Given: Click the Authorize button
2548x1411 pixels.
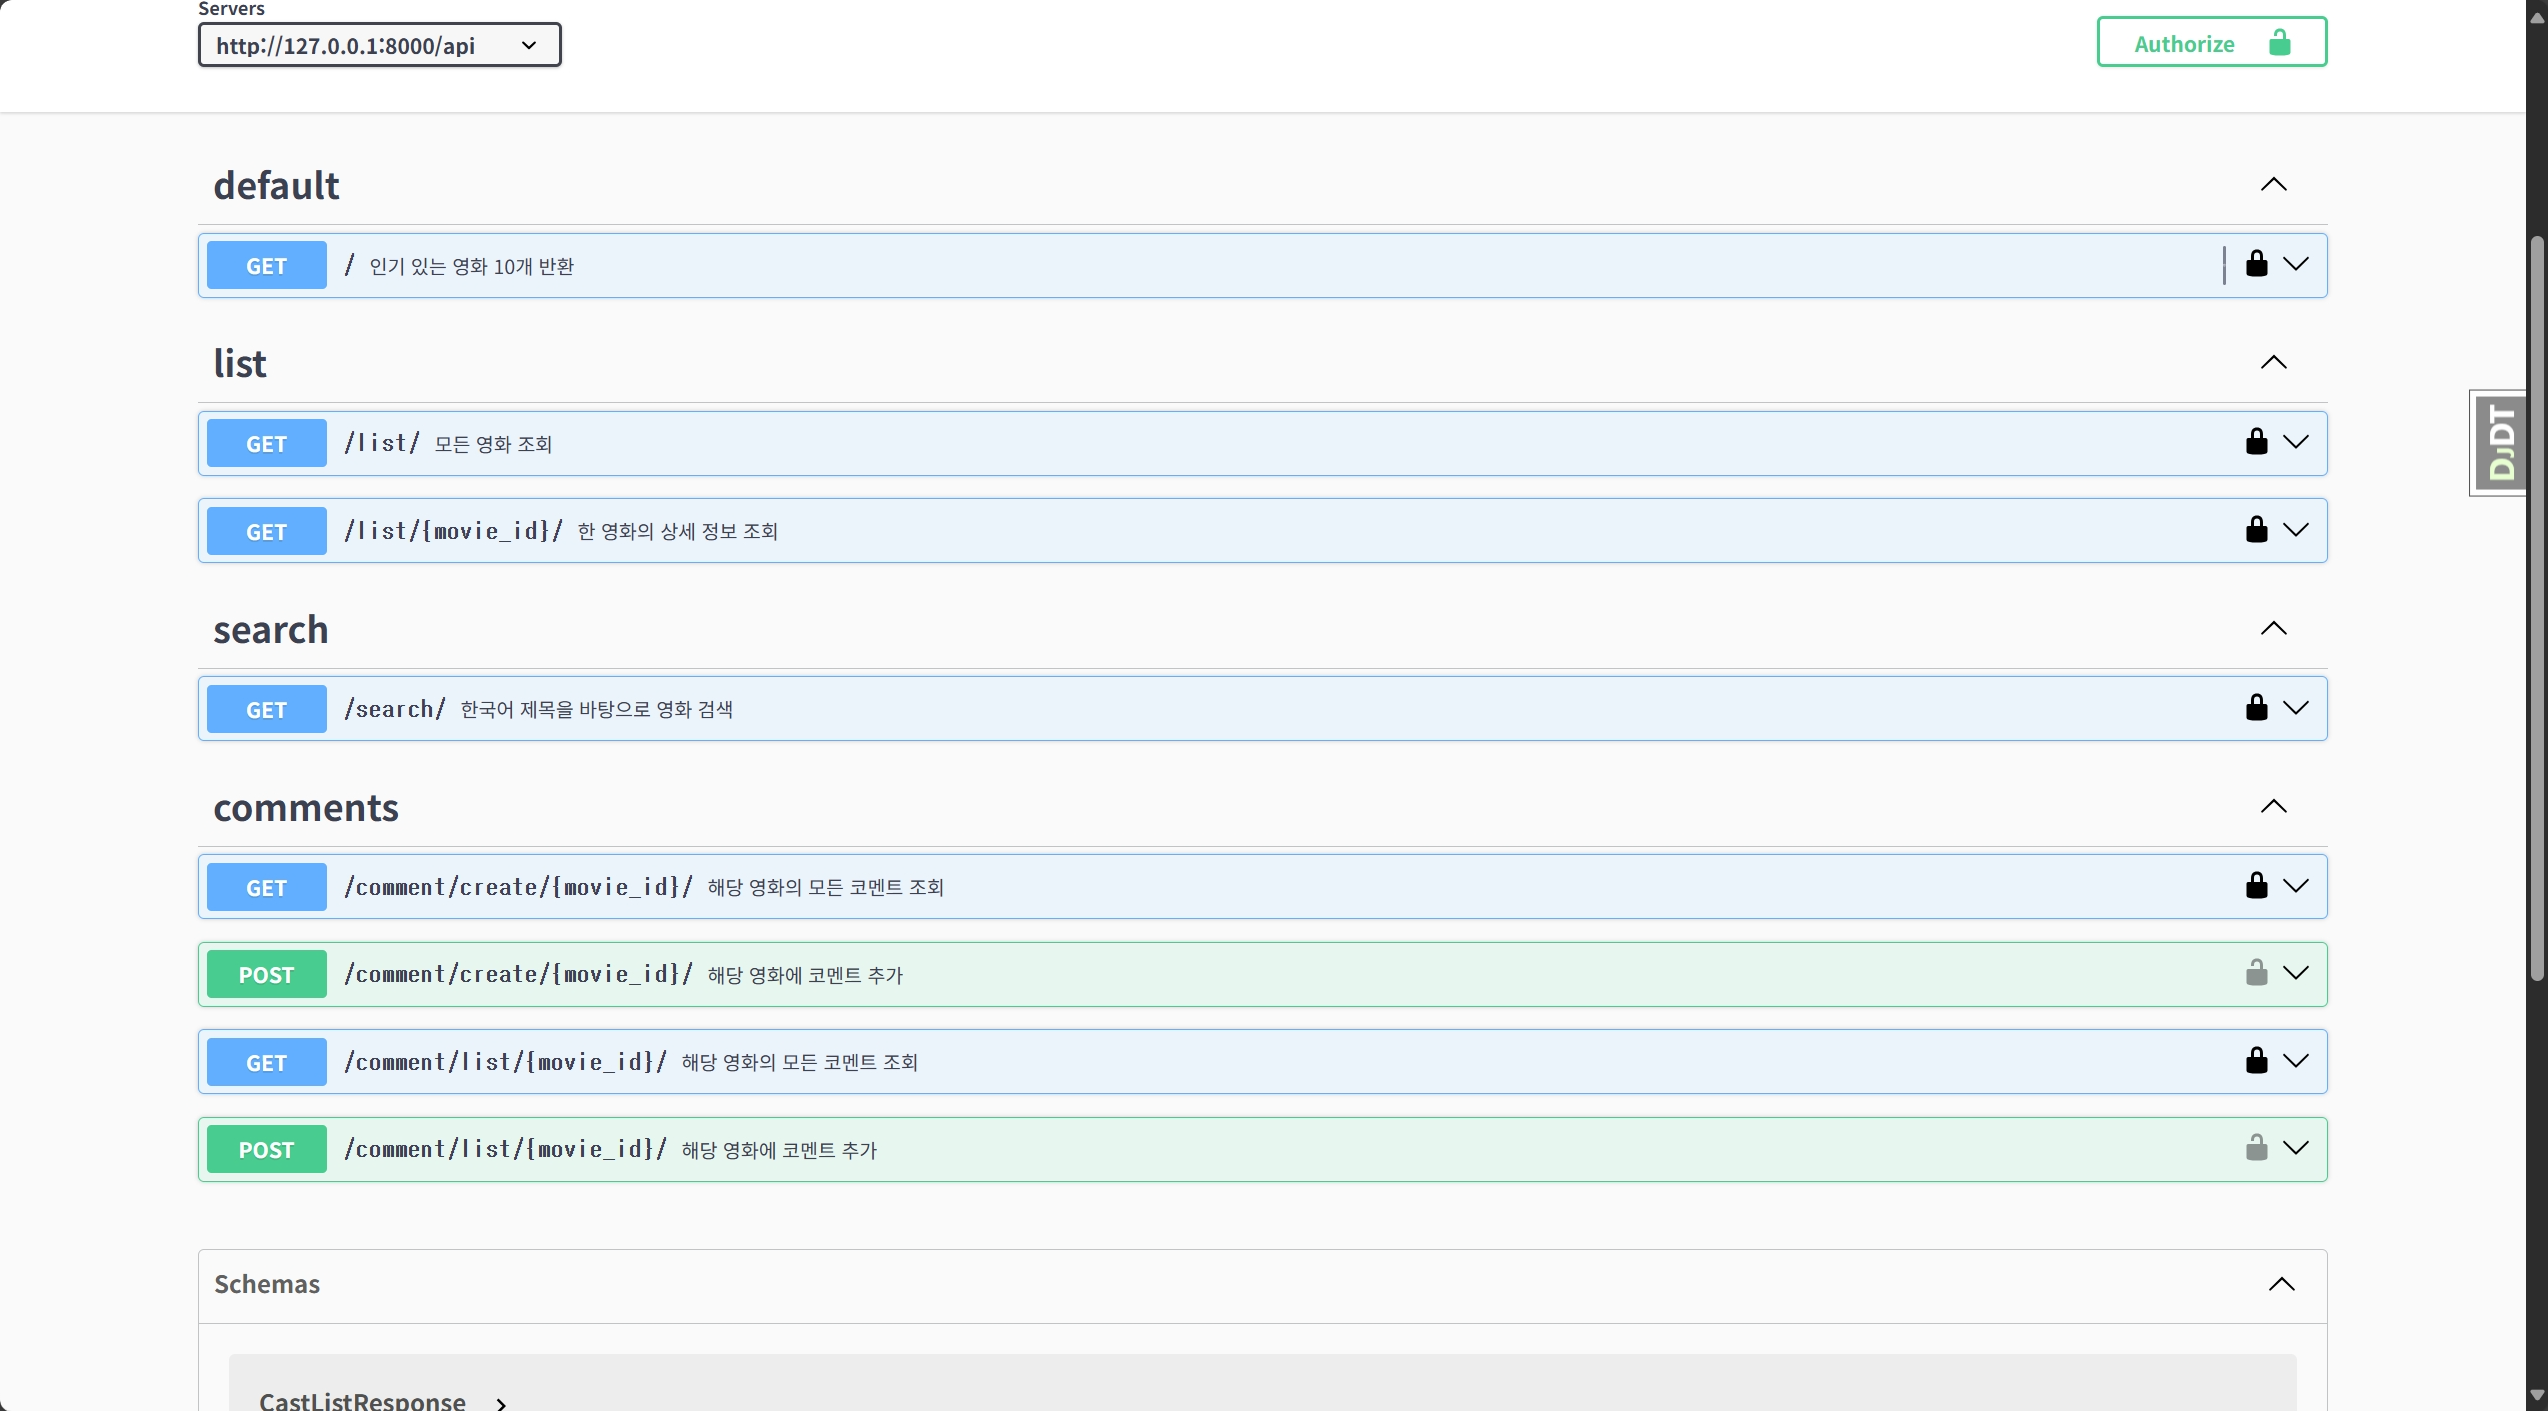Looking at the screenshot, I should coord(2211,43).
